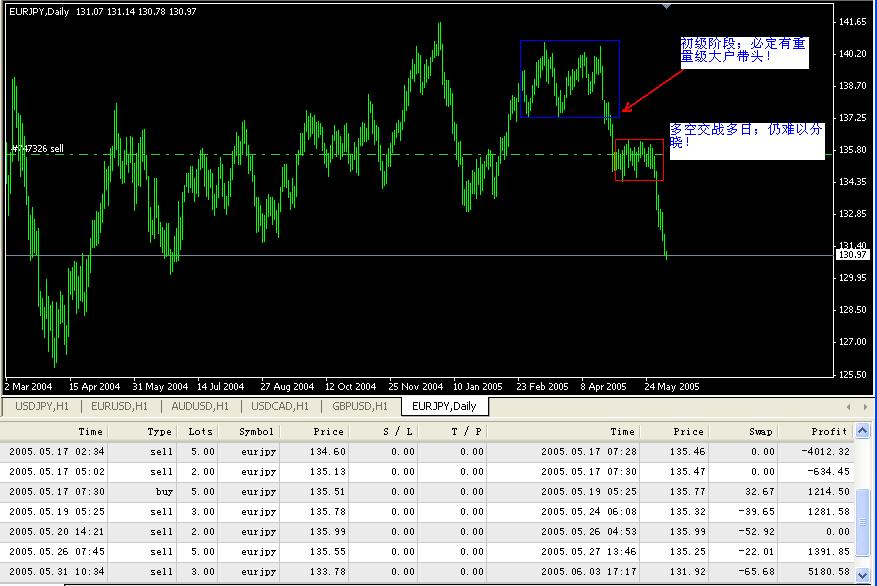
Task: Click the 141.65 price axis label
Action: click(853, 22)
